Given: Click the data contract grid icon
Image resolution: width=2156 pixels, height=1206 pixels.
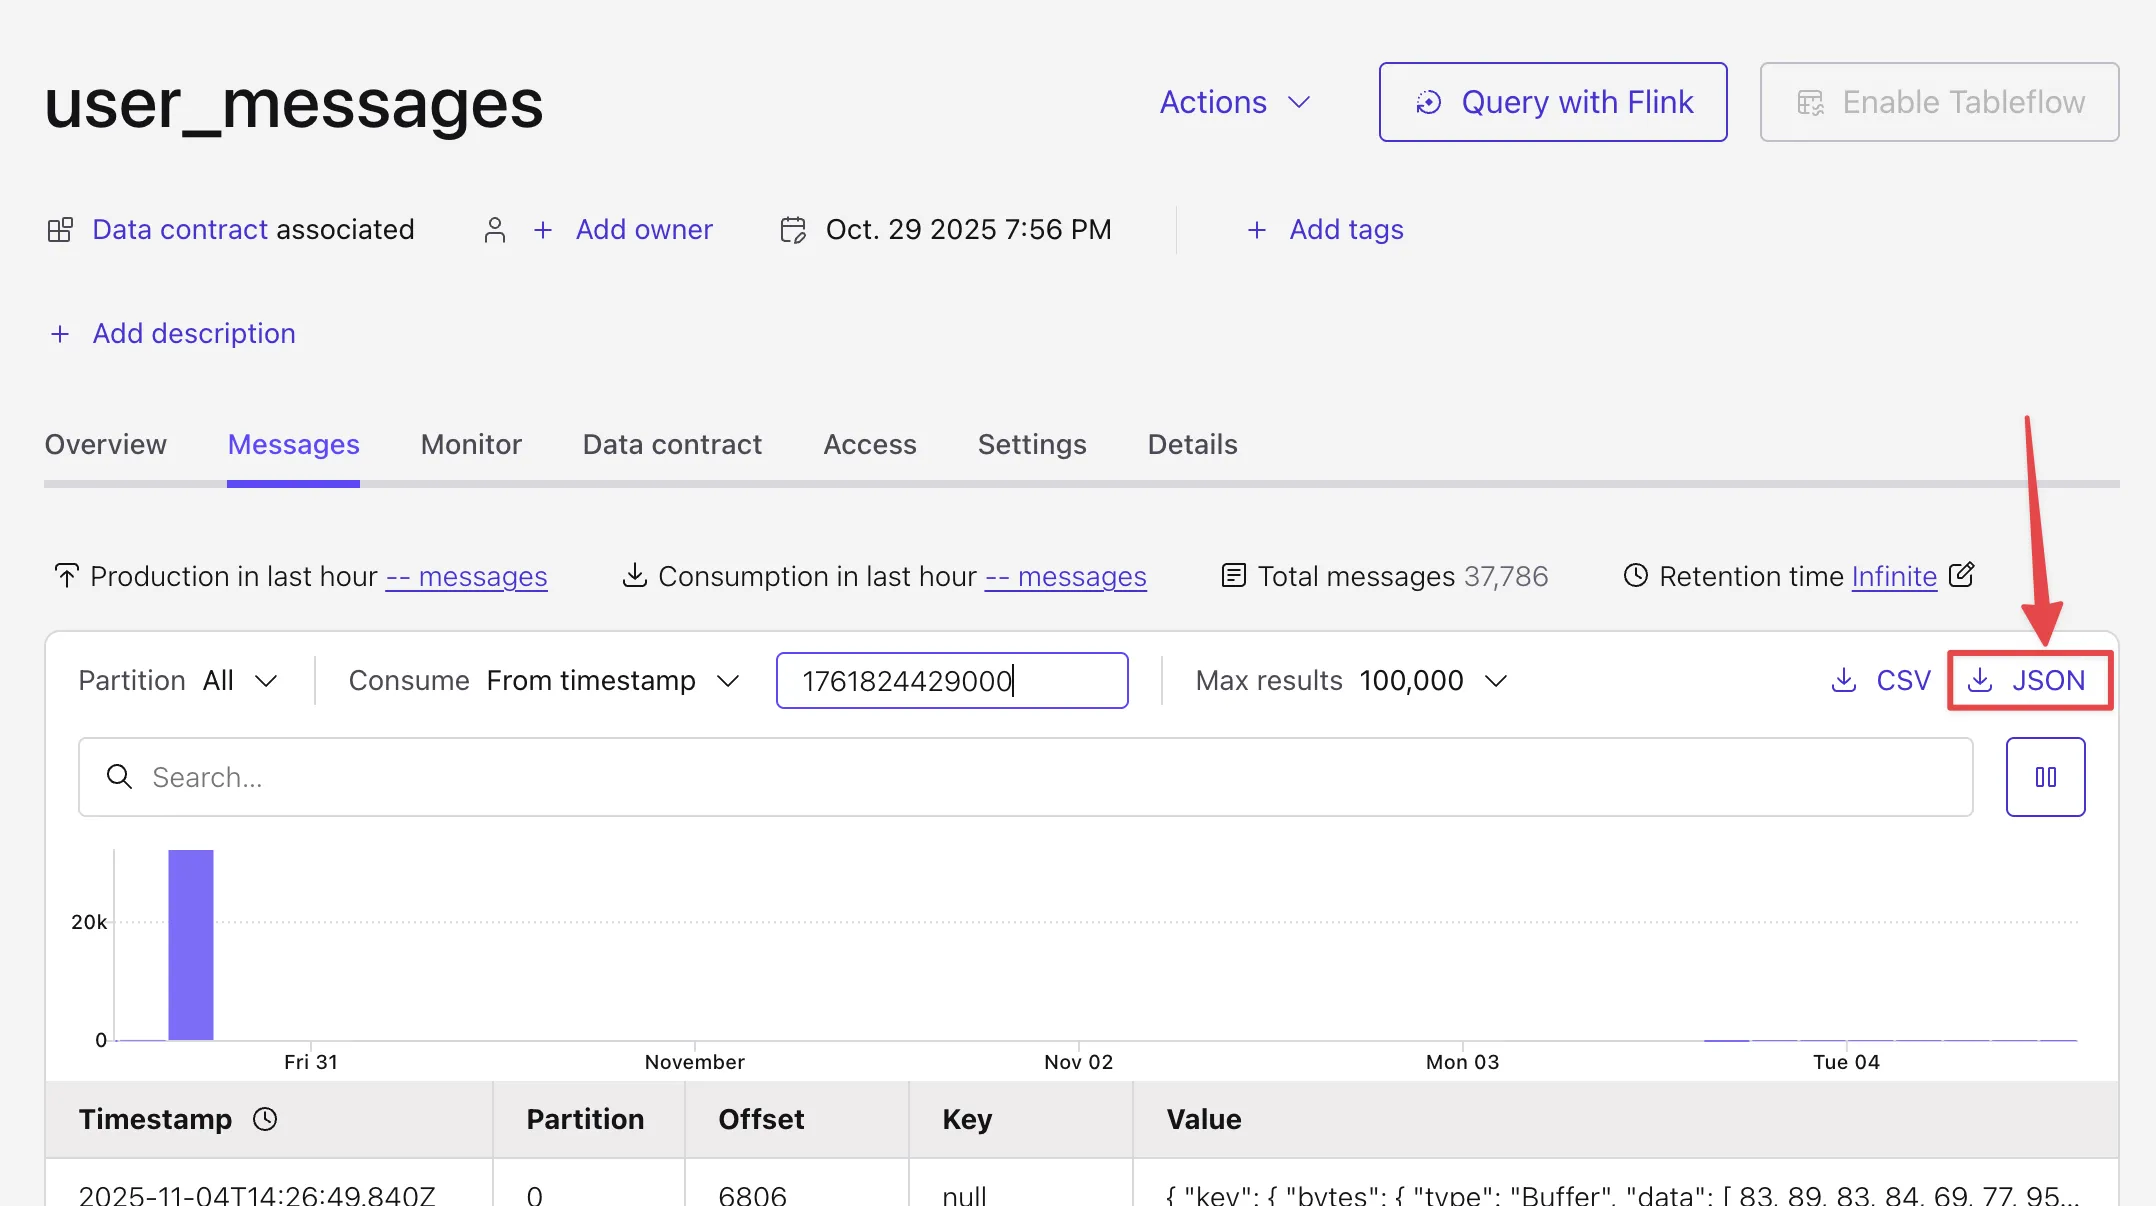Looking at the screenshot, I should [60, 230].
